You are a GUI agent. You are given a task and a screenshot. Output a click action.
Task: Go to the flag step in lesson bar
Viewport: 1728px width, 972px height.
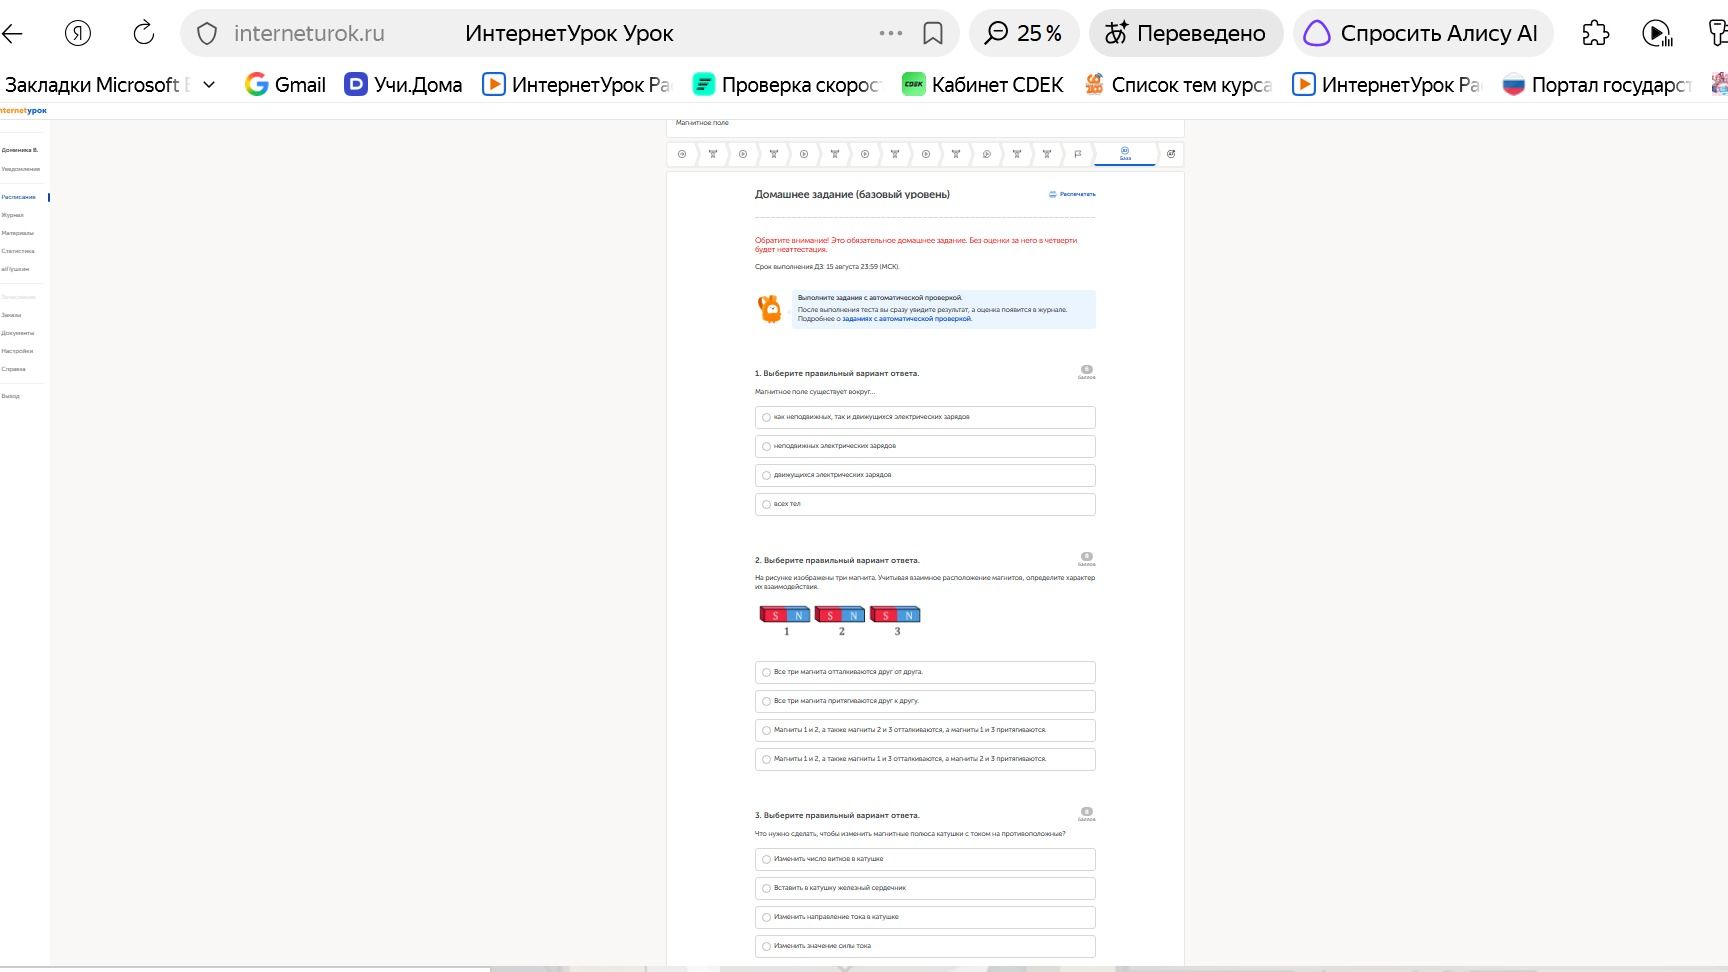(1077, 154)
